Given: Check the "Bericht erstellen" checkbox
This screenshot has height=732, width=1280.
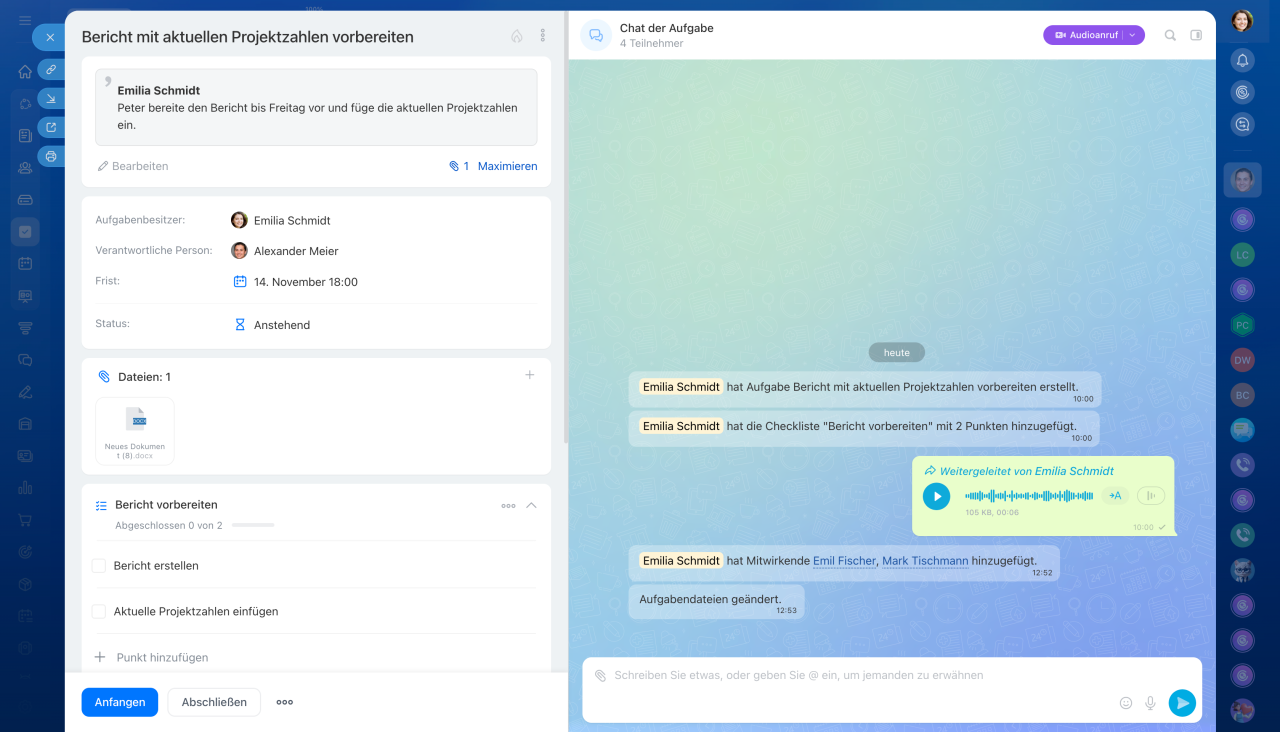Looking at the screenshot, I should point(99,566).
